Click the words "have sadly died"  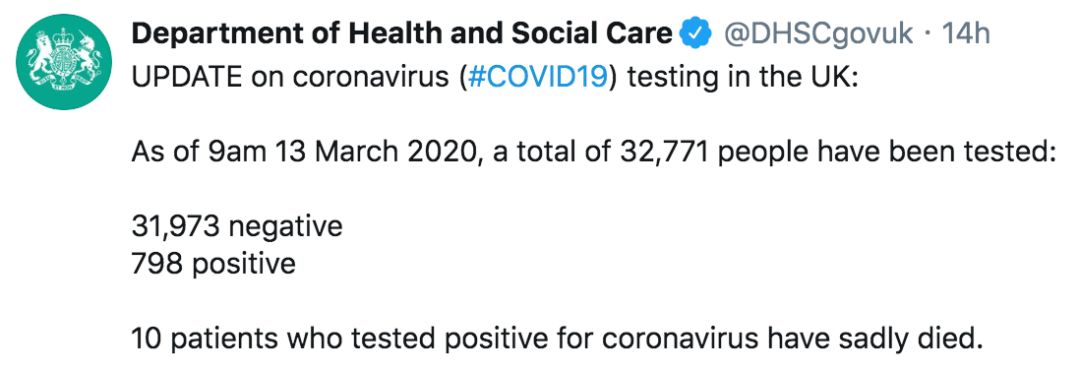point(873,338)
